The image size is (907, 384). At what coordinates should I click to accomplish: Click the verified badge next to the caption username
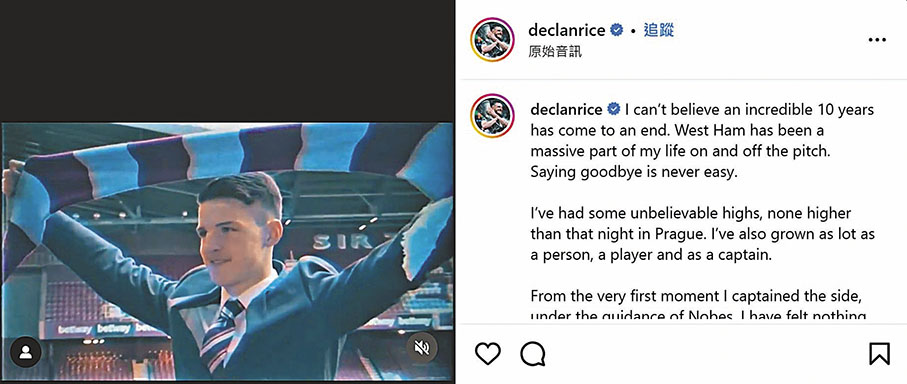pos(614,109)
